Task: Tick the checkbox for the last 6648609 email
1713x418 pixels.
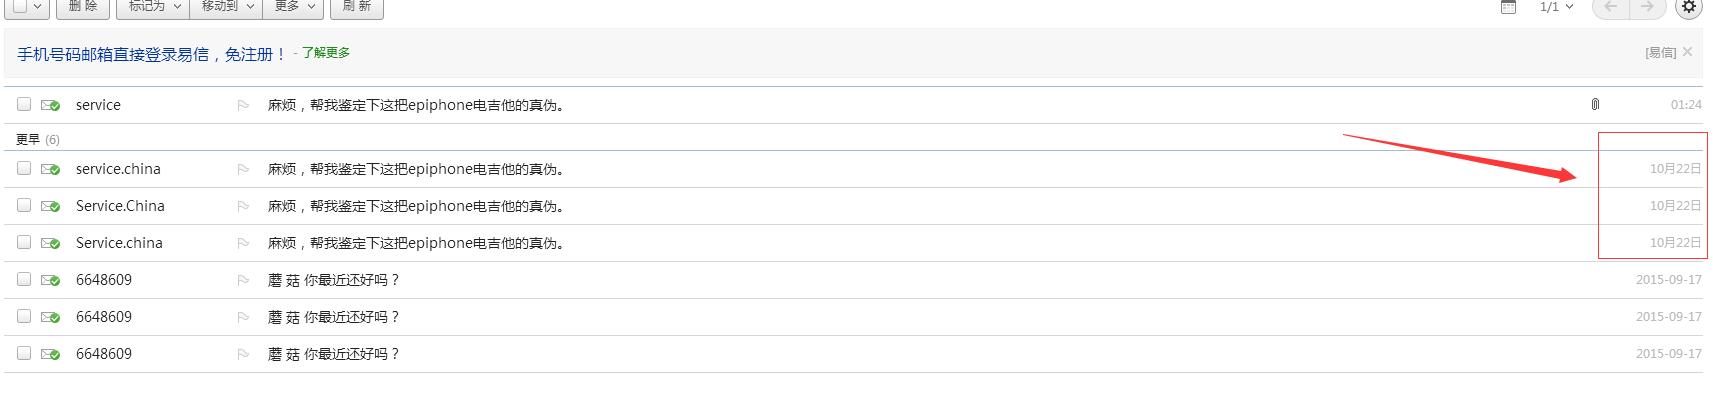Action: (24, 354)
